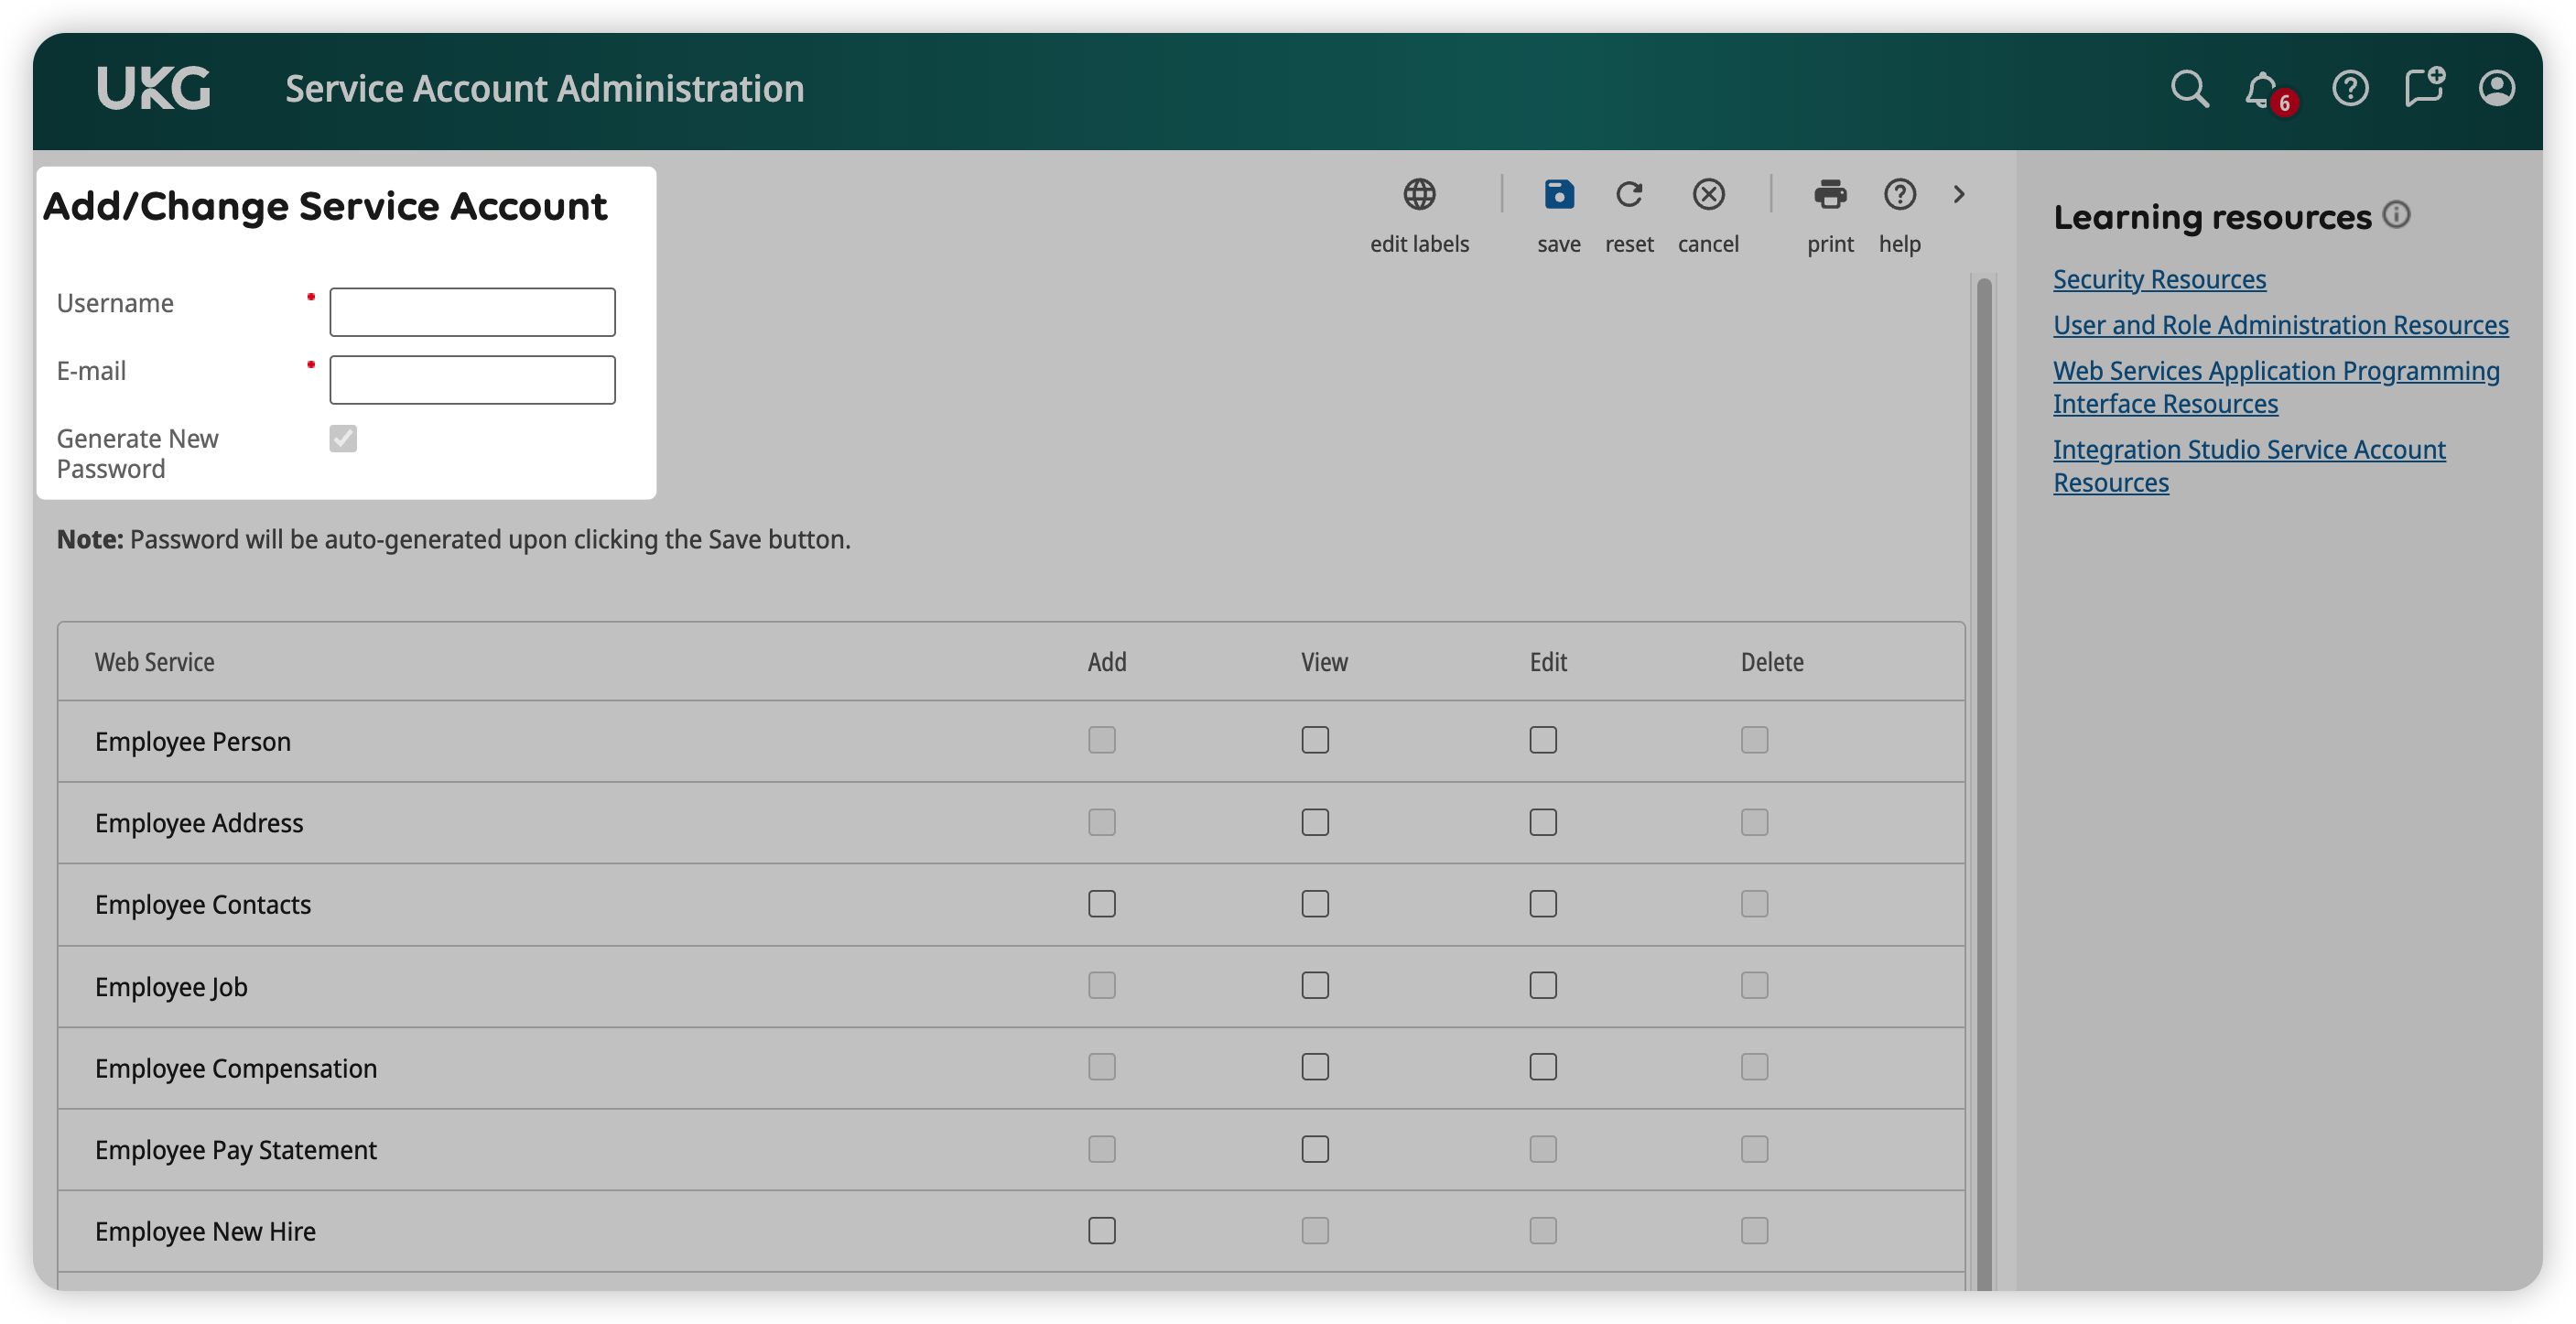Enable View for Employee Person
This screenshot has width=2576, height=1324.
point(1314,740)
